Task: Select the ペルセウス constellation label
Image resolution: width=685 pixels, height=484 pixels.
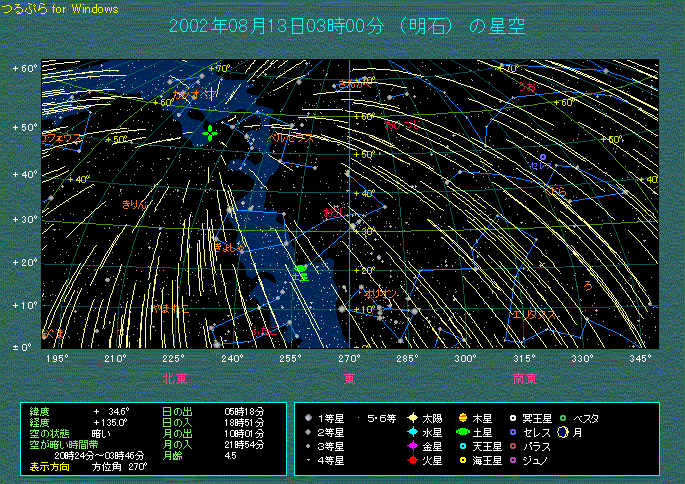Action: coord(289,136)
